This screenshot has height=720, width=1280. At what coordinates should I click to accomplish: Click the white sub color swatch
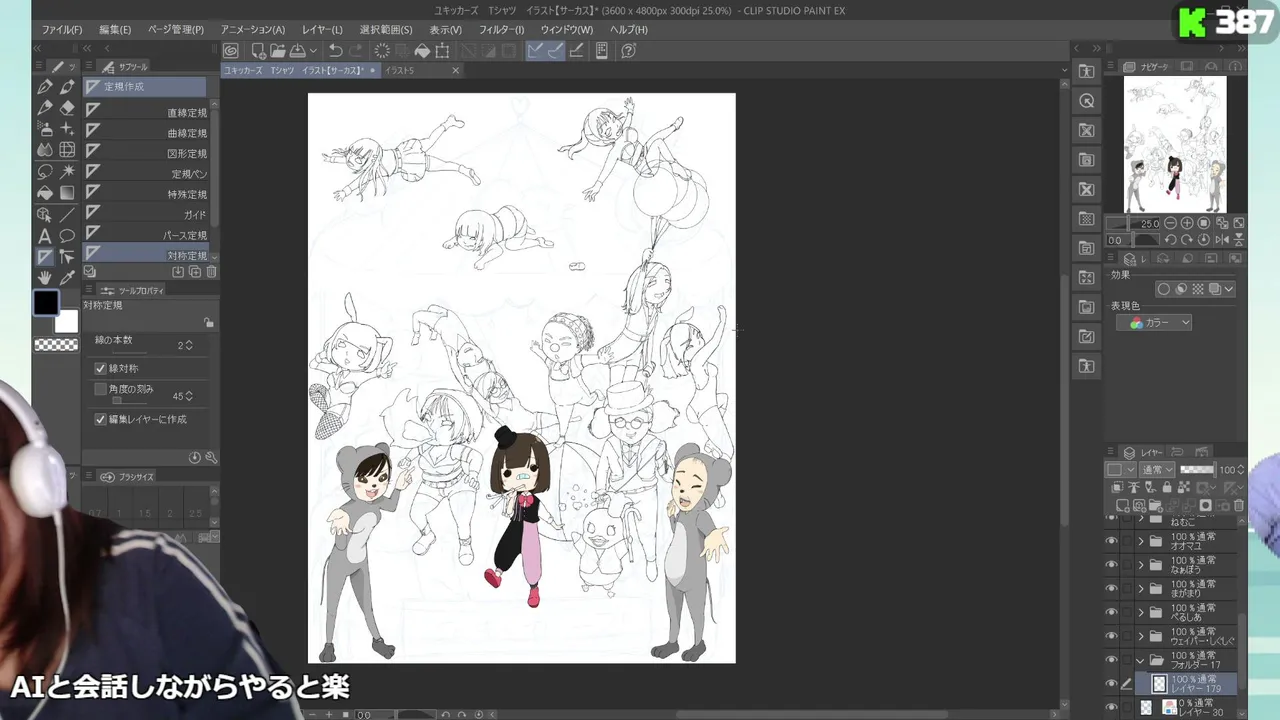66,321
